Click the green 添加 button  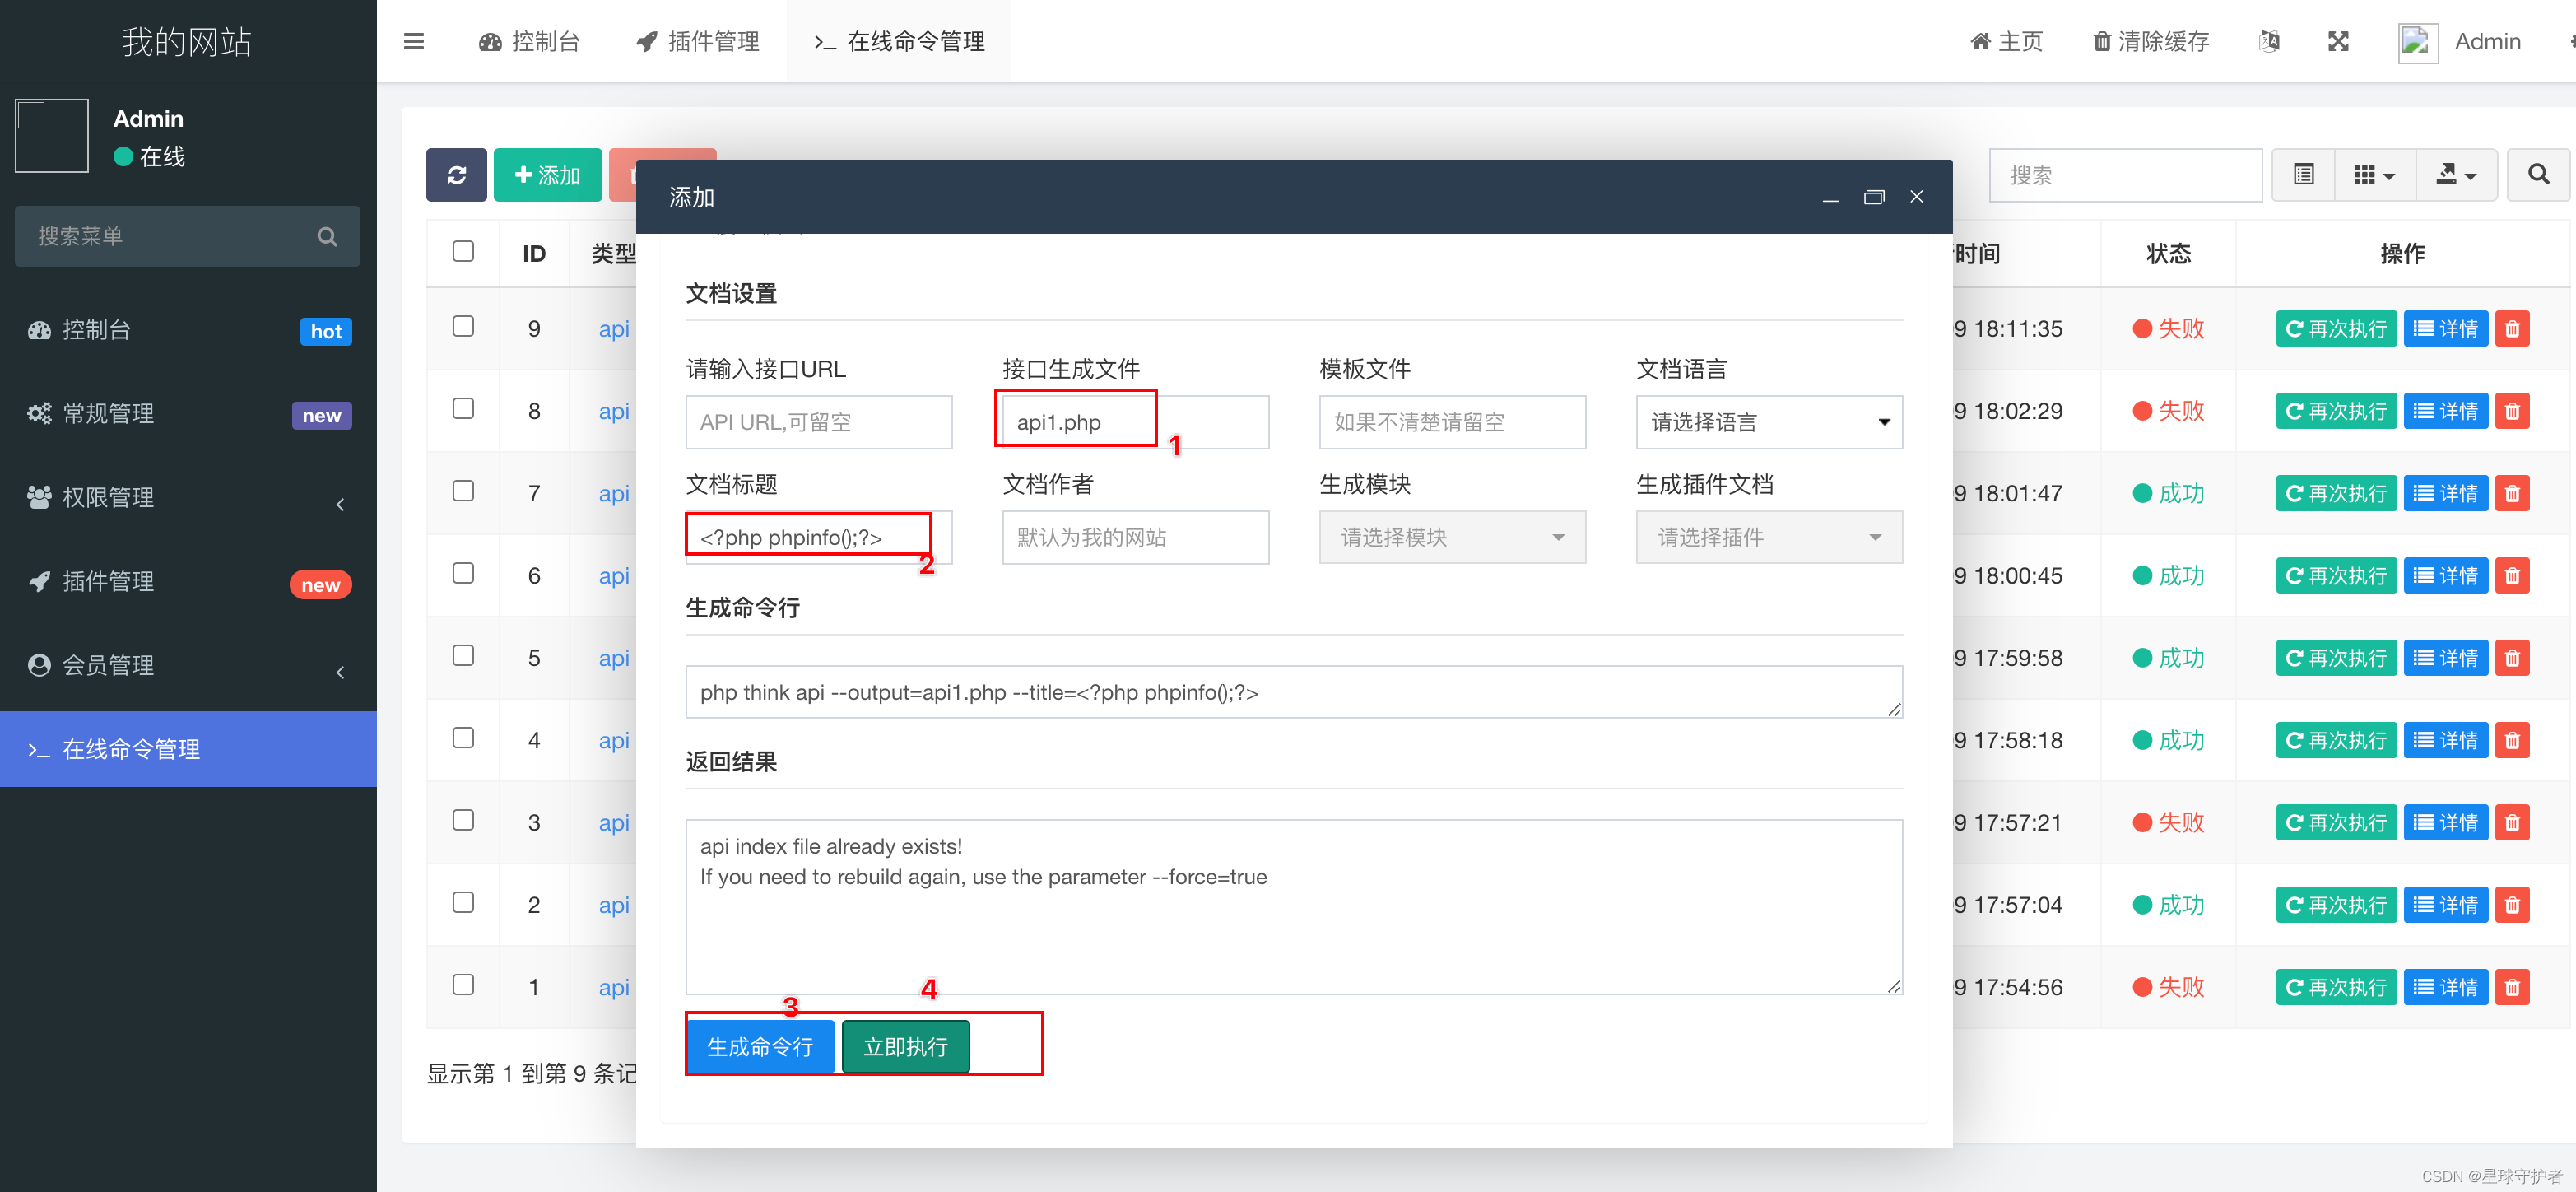(547, 175)
